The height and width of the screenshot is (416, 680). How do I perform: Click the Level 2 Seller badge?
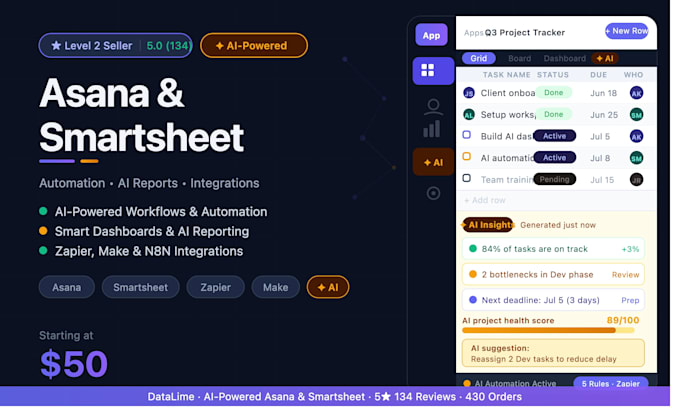(x=115, y=46)
